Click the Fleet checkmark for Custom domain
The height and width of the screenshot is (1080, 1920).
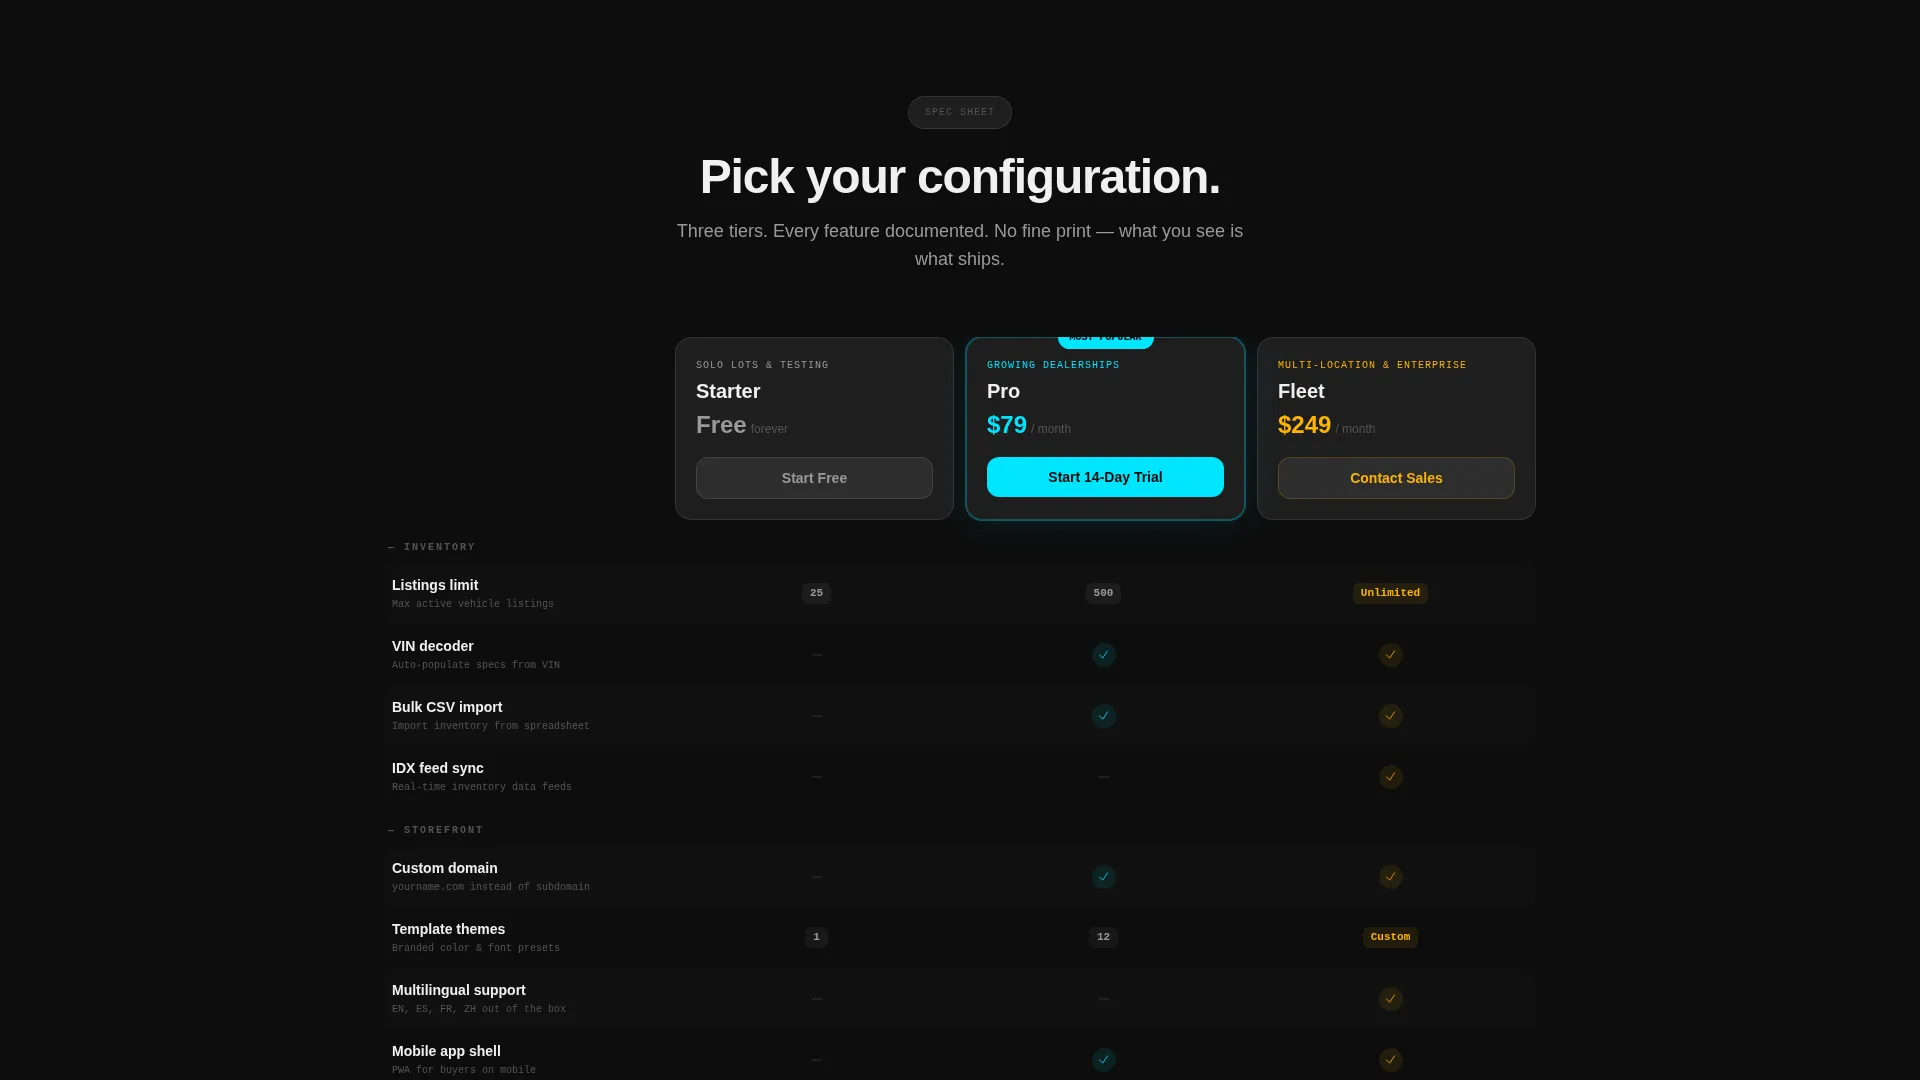pos(1390,877)
